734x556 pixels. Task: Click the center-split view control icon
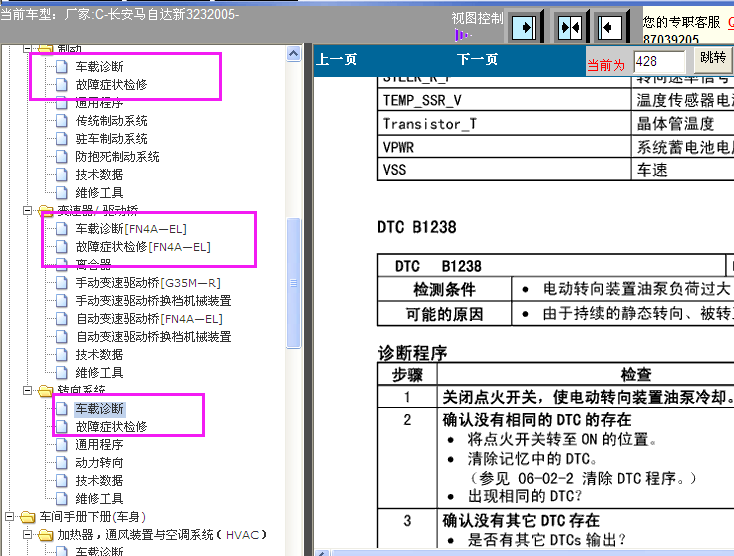570,28
